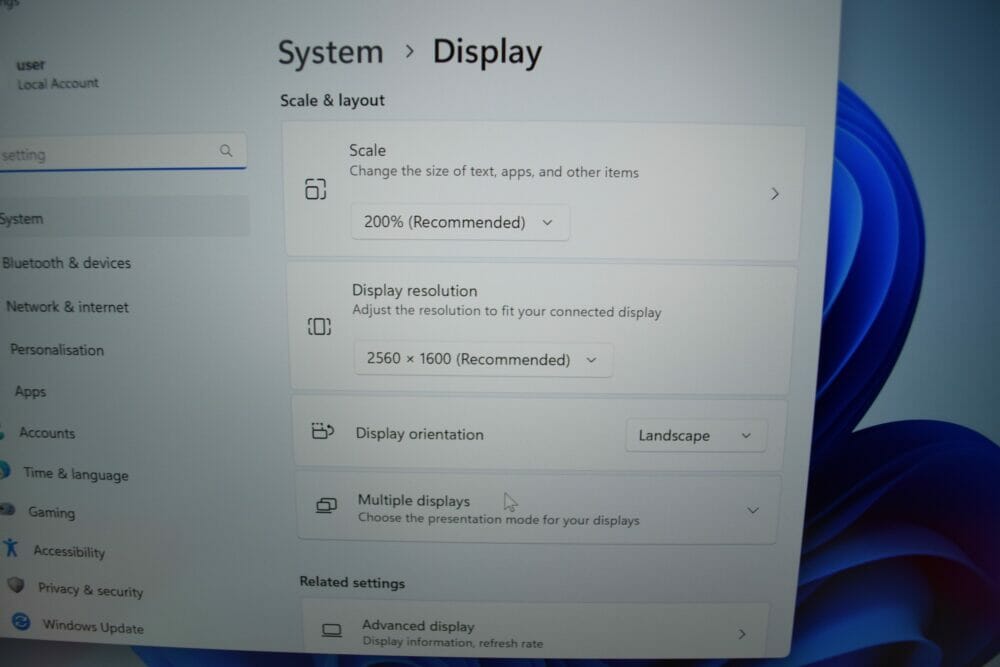This screenshot has width=1000, height=667.
Task: Select System in the sidebar
Action: point(124,218)
